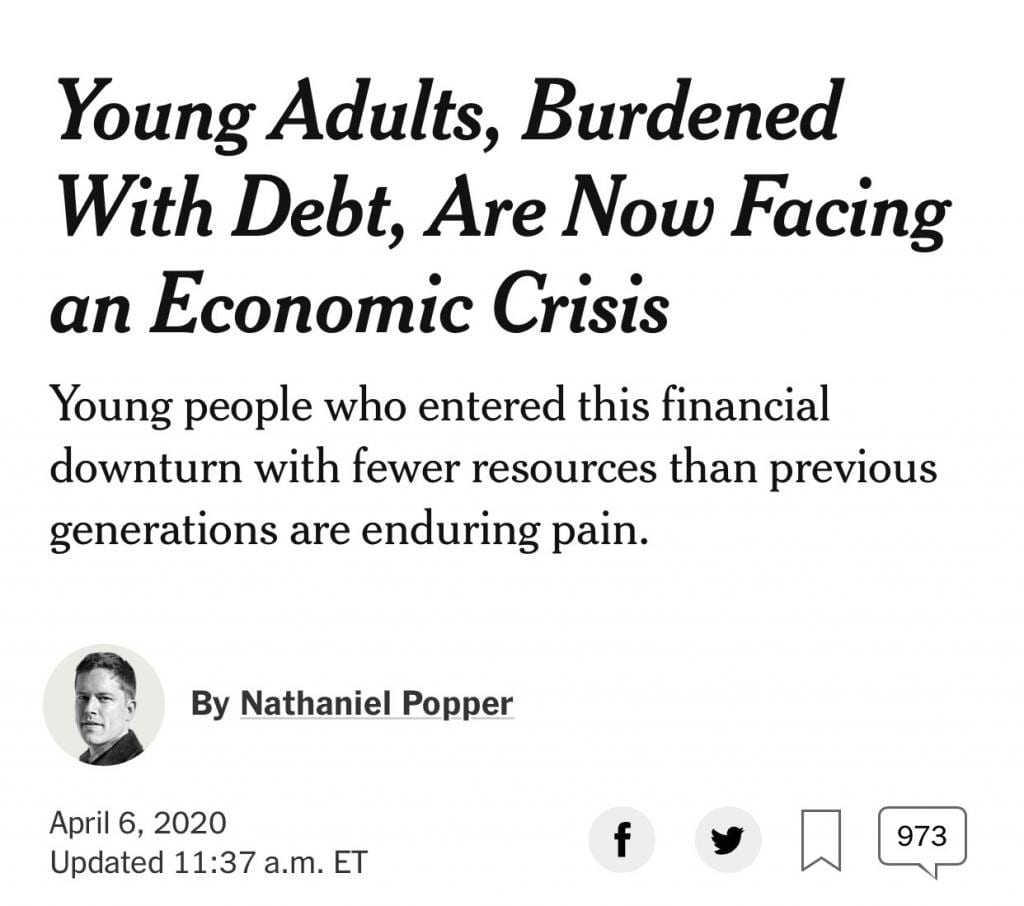
Task: Click the lowercase 'f' Facebook circle
Action: 621,839
